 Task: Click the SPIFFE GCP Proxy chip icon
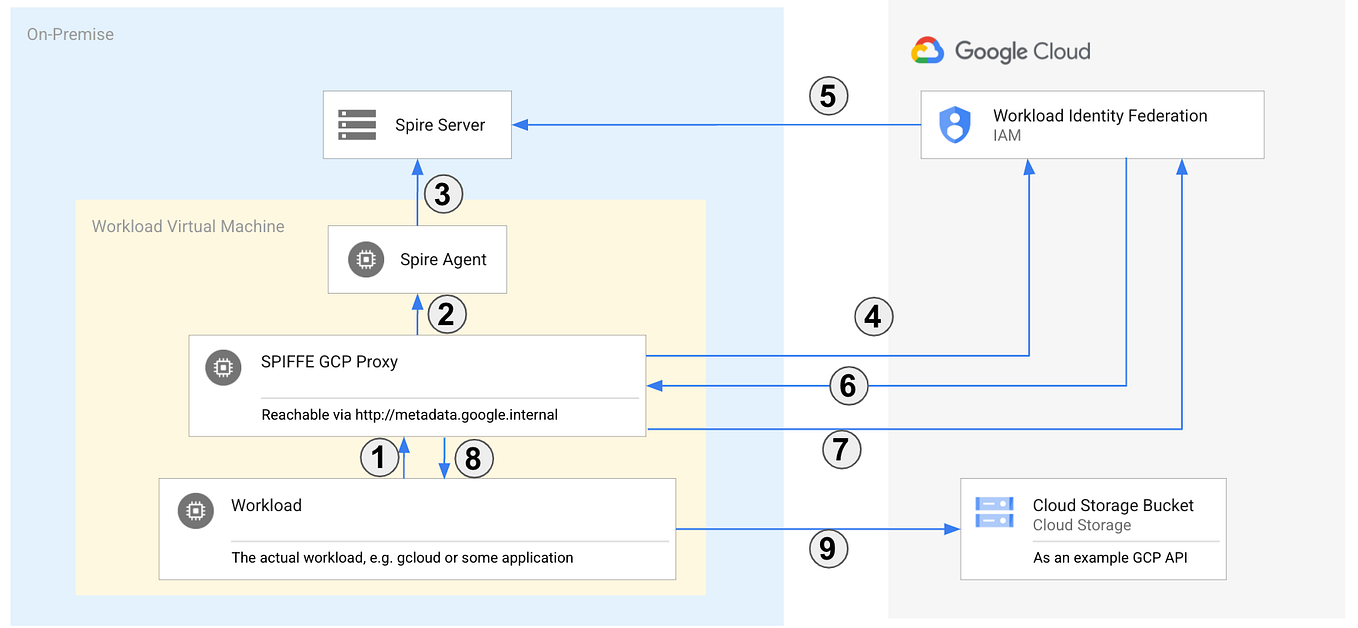point(223,367)
